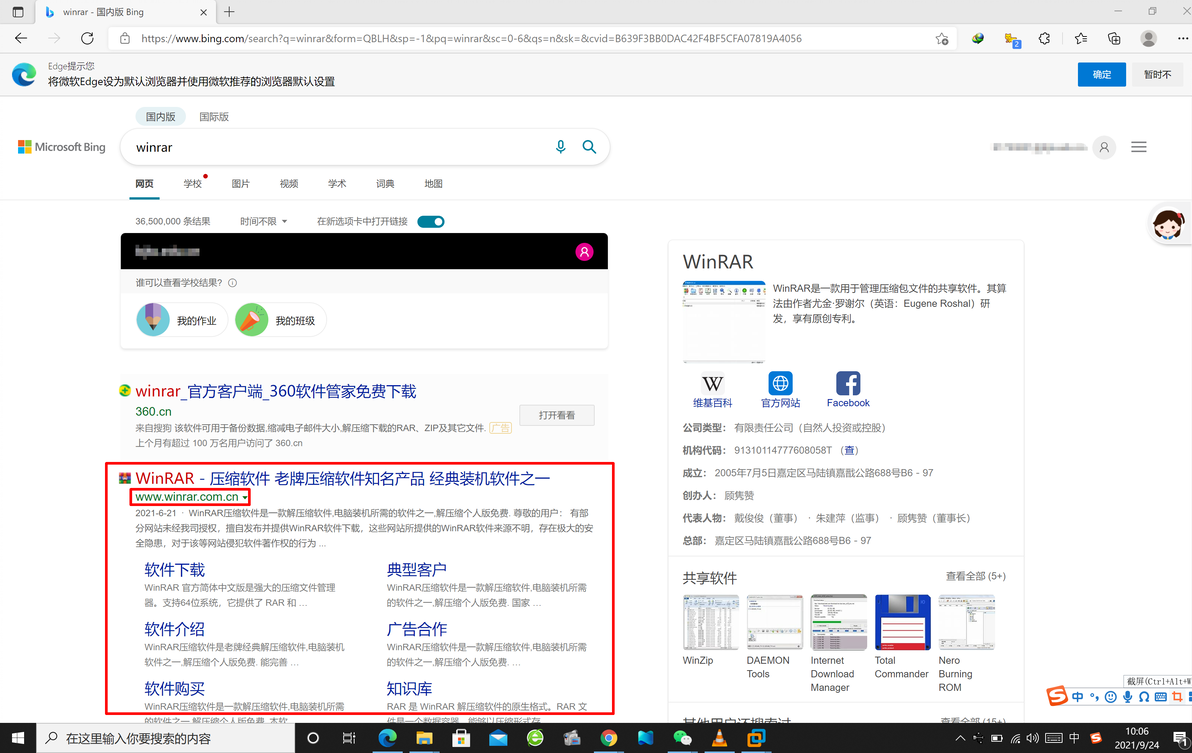
Task: Start voice search with the microphone icon
Action: [x=560, y=147]
